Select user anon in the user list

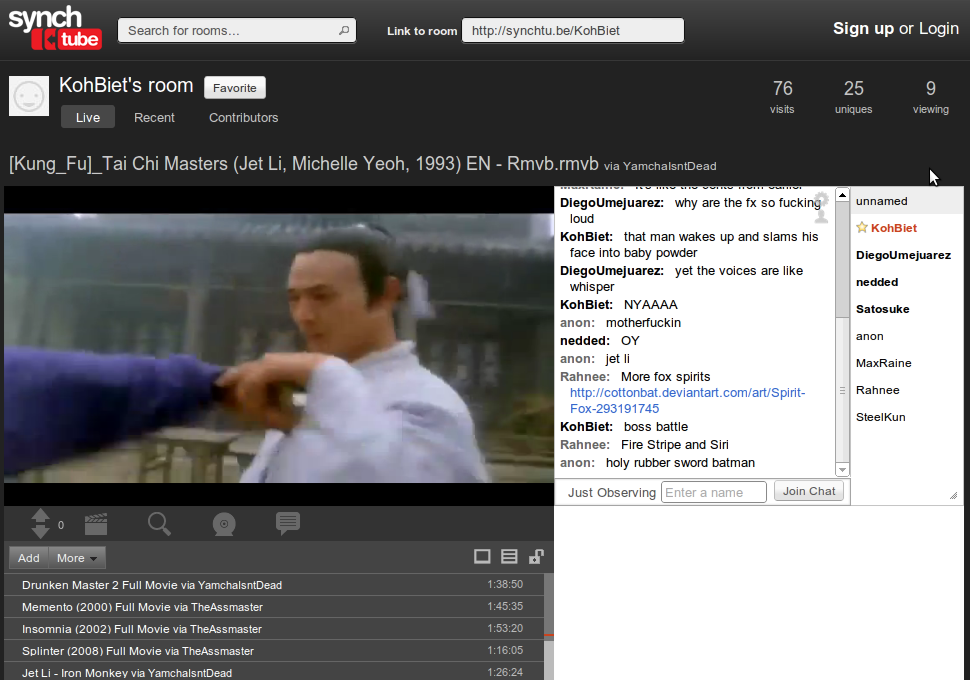pos(907,336)
